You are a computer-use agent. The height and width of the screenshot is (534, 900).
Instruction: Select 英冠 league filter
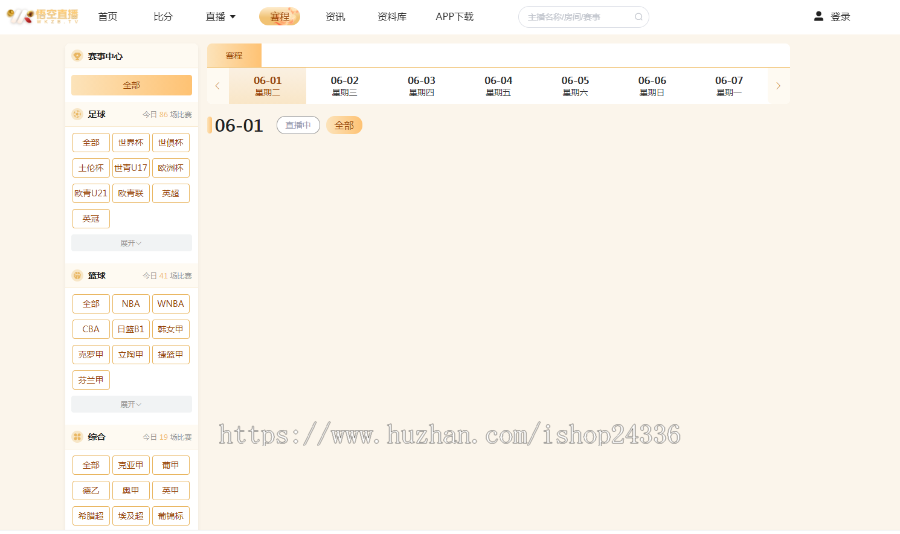91,219
